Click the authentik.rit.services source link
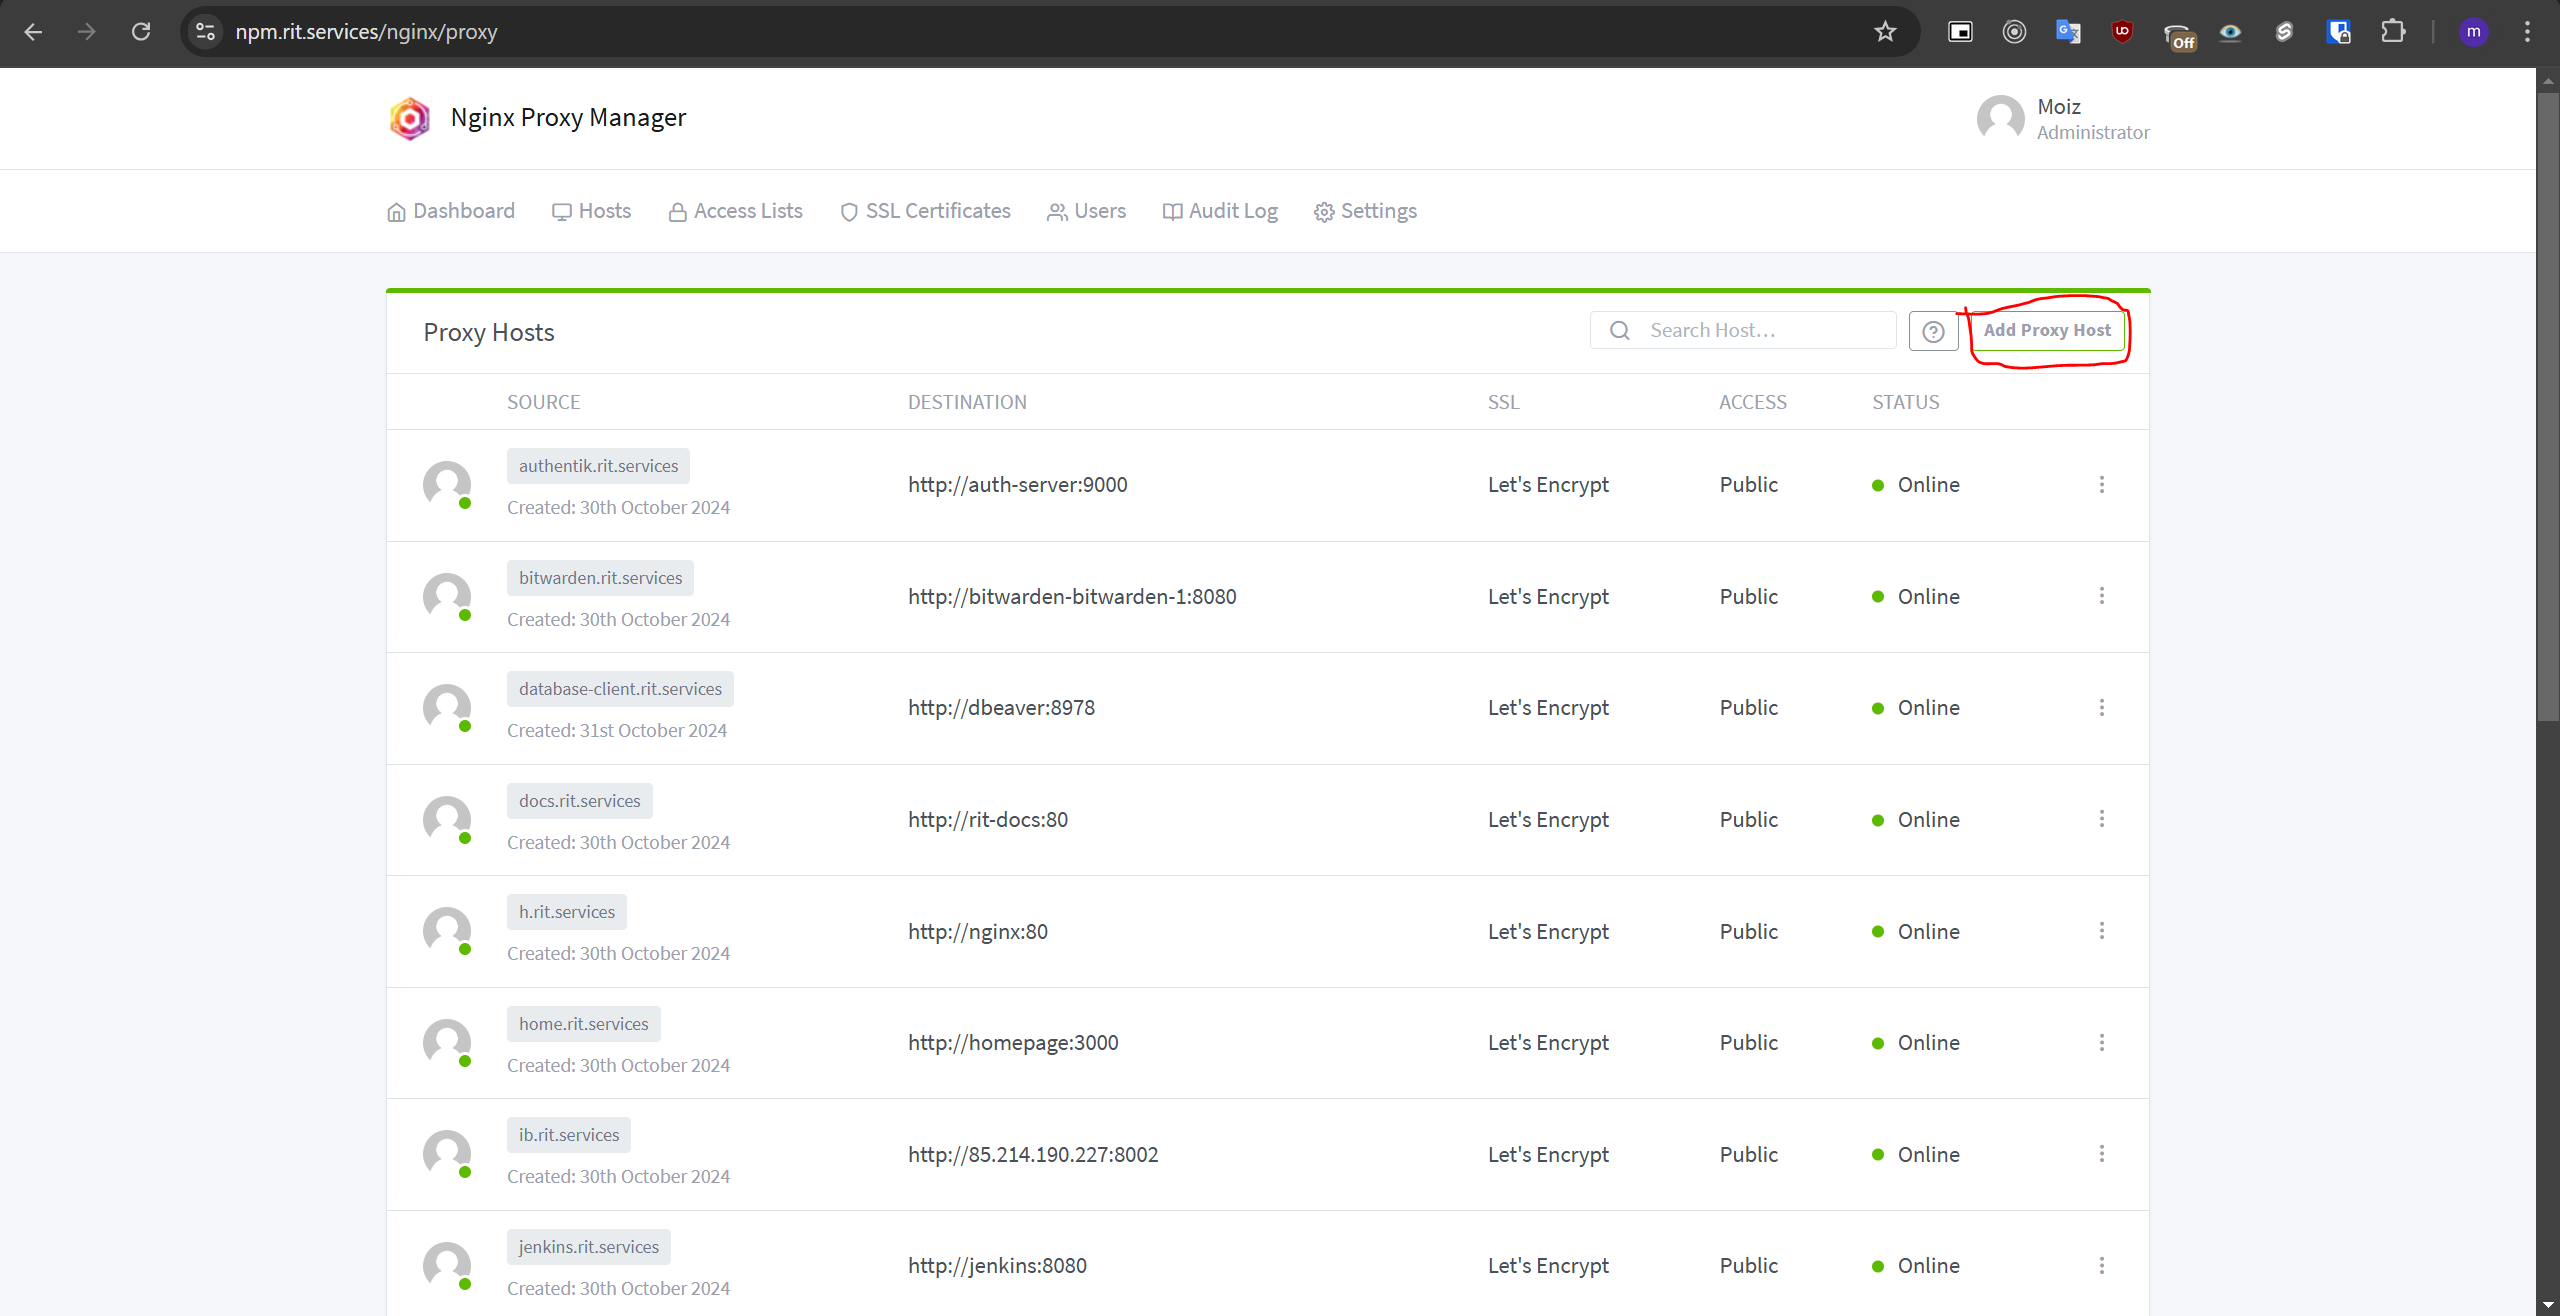This screenshot has height=1316, width=2560. [x=598, y=466]
